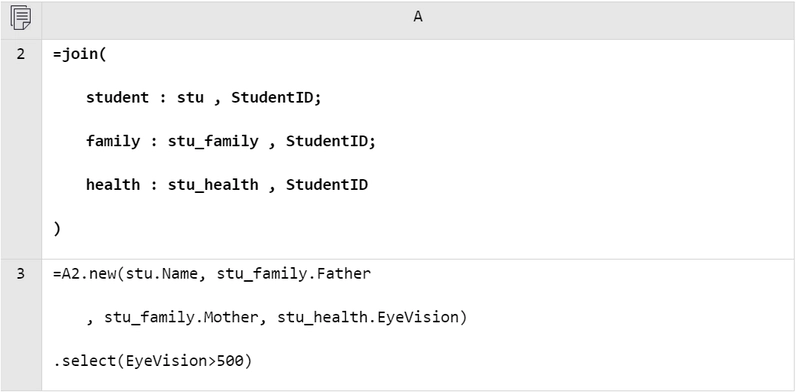Click the 'health : stu_health , StudentID' line
Screen dimensions: 800x392
pyautogui.click(x=227, y=185)
